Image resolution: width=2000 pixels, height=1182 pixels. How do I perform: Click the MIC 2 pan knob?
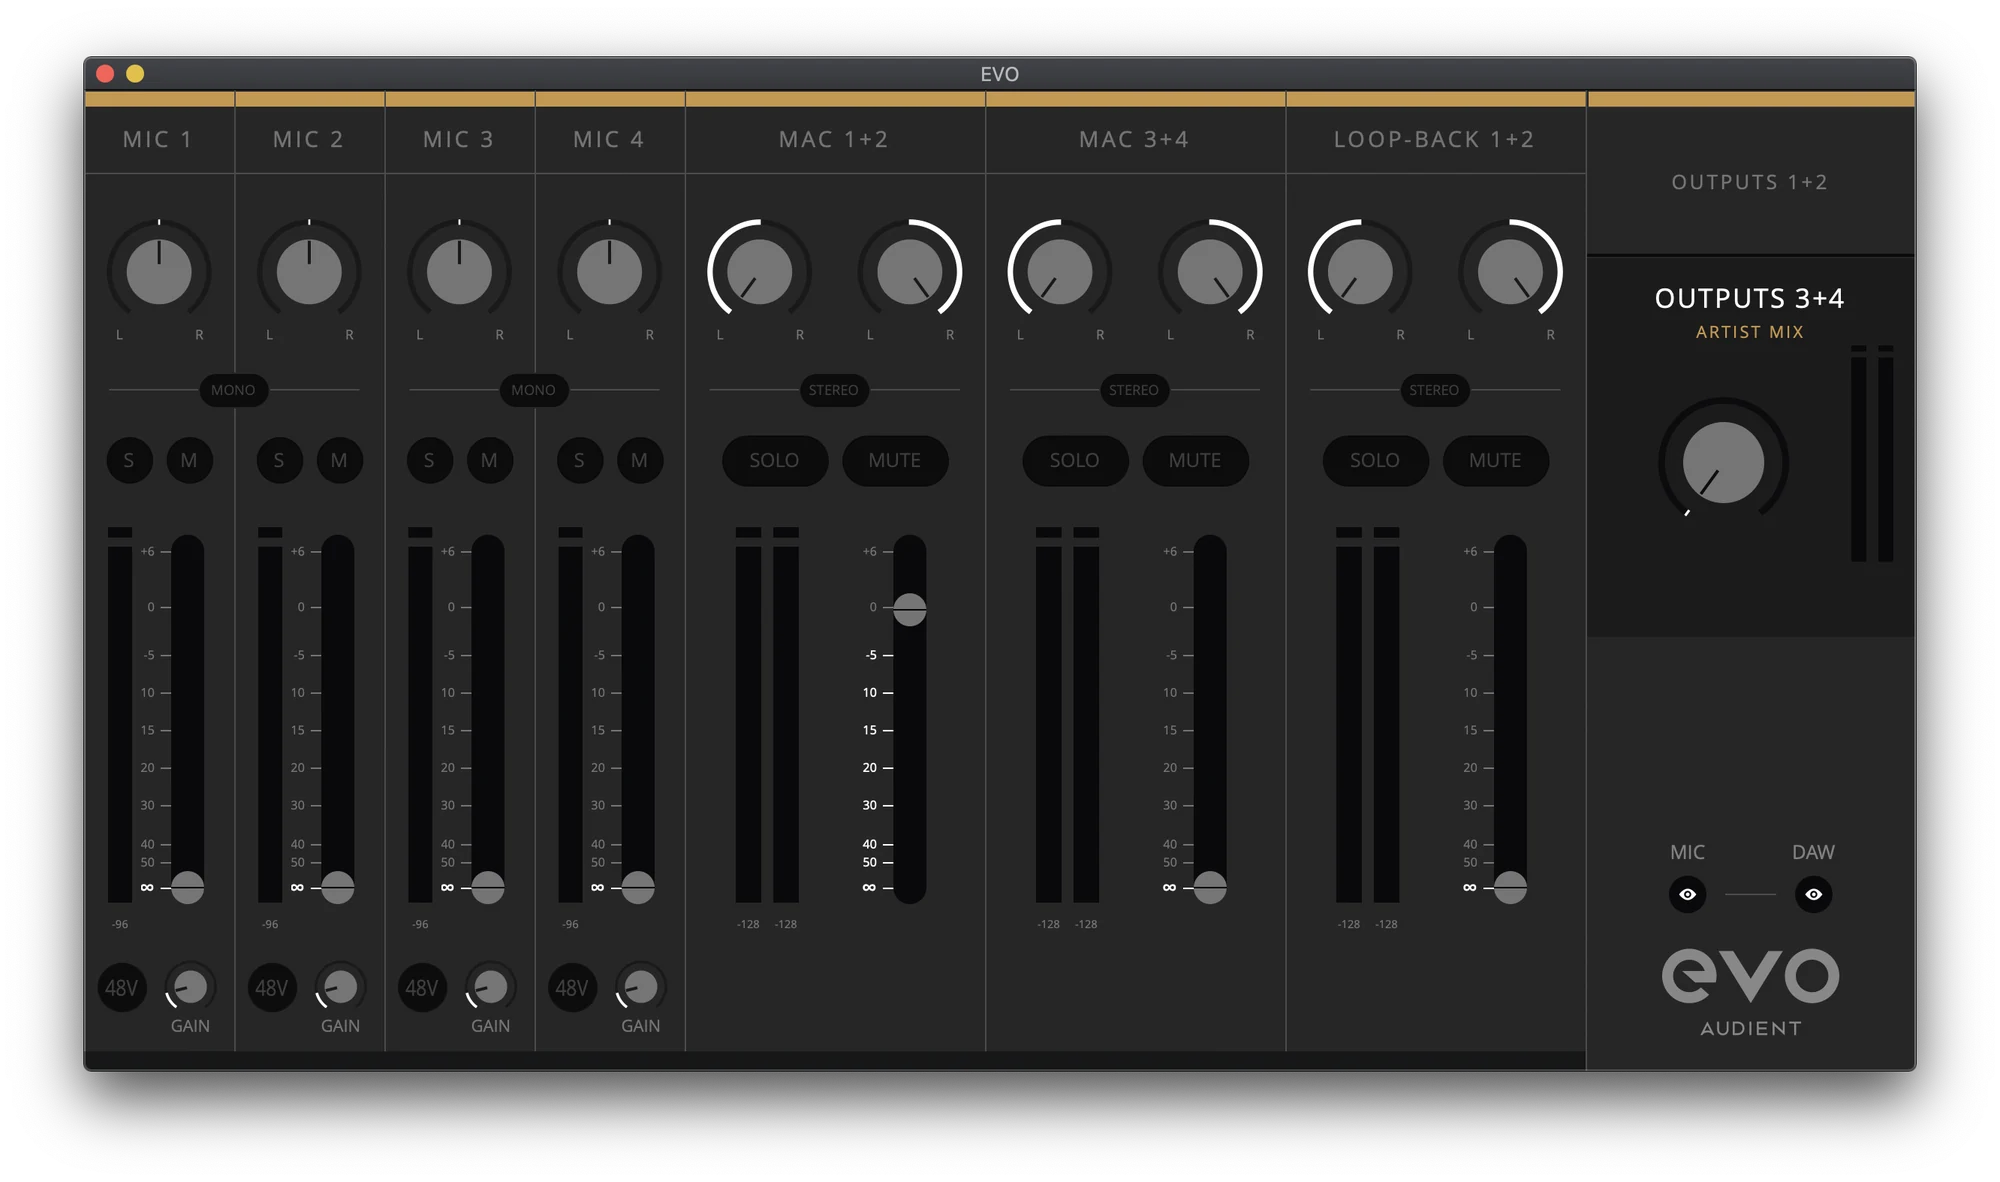[x=309, y=271]
